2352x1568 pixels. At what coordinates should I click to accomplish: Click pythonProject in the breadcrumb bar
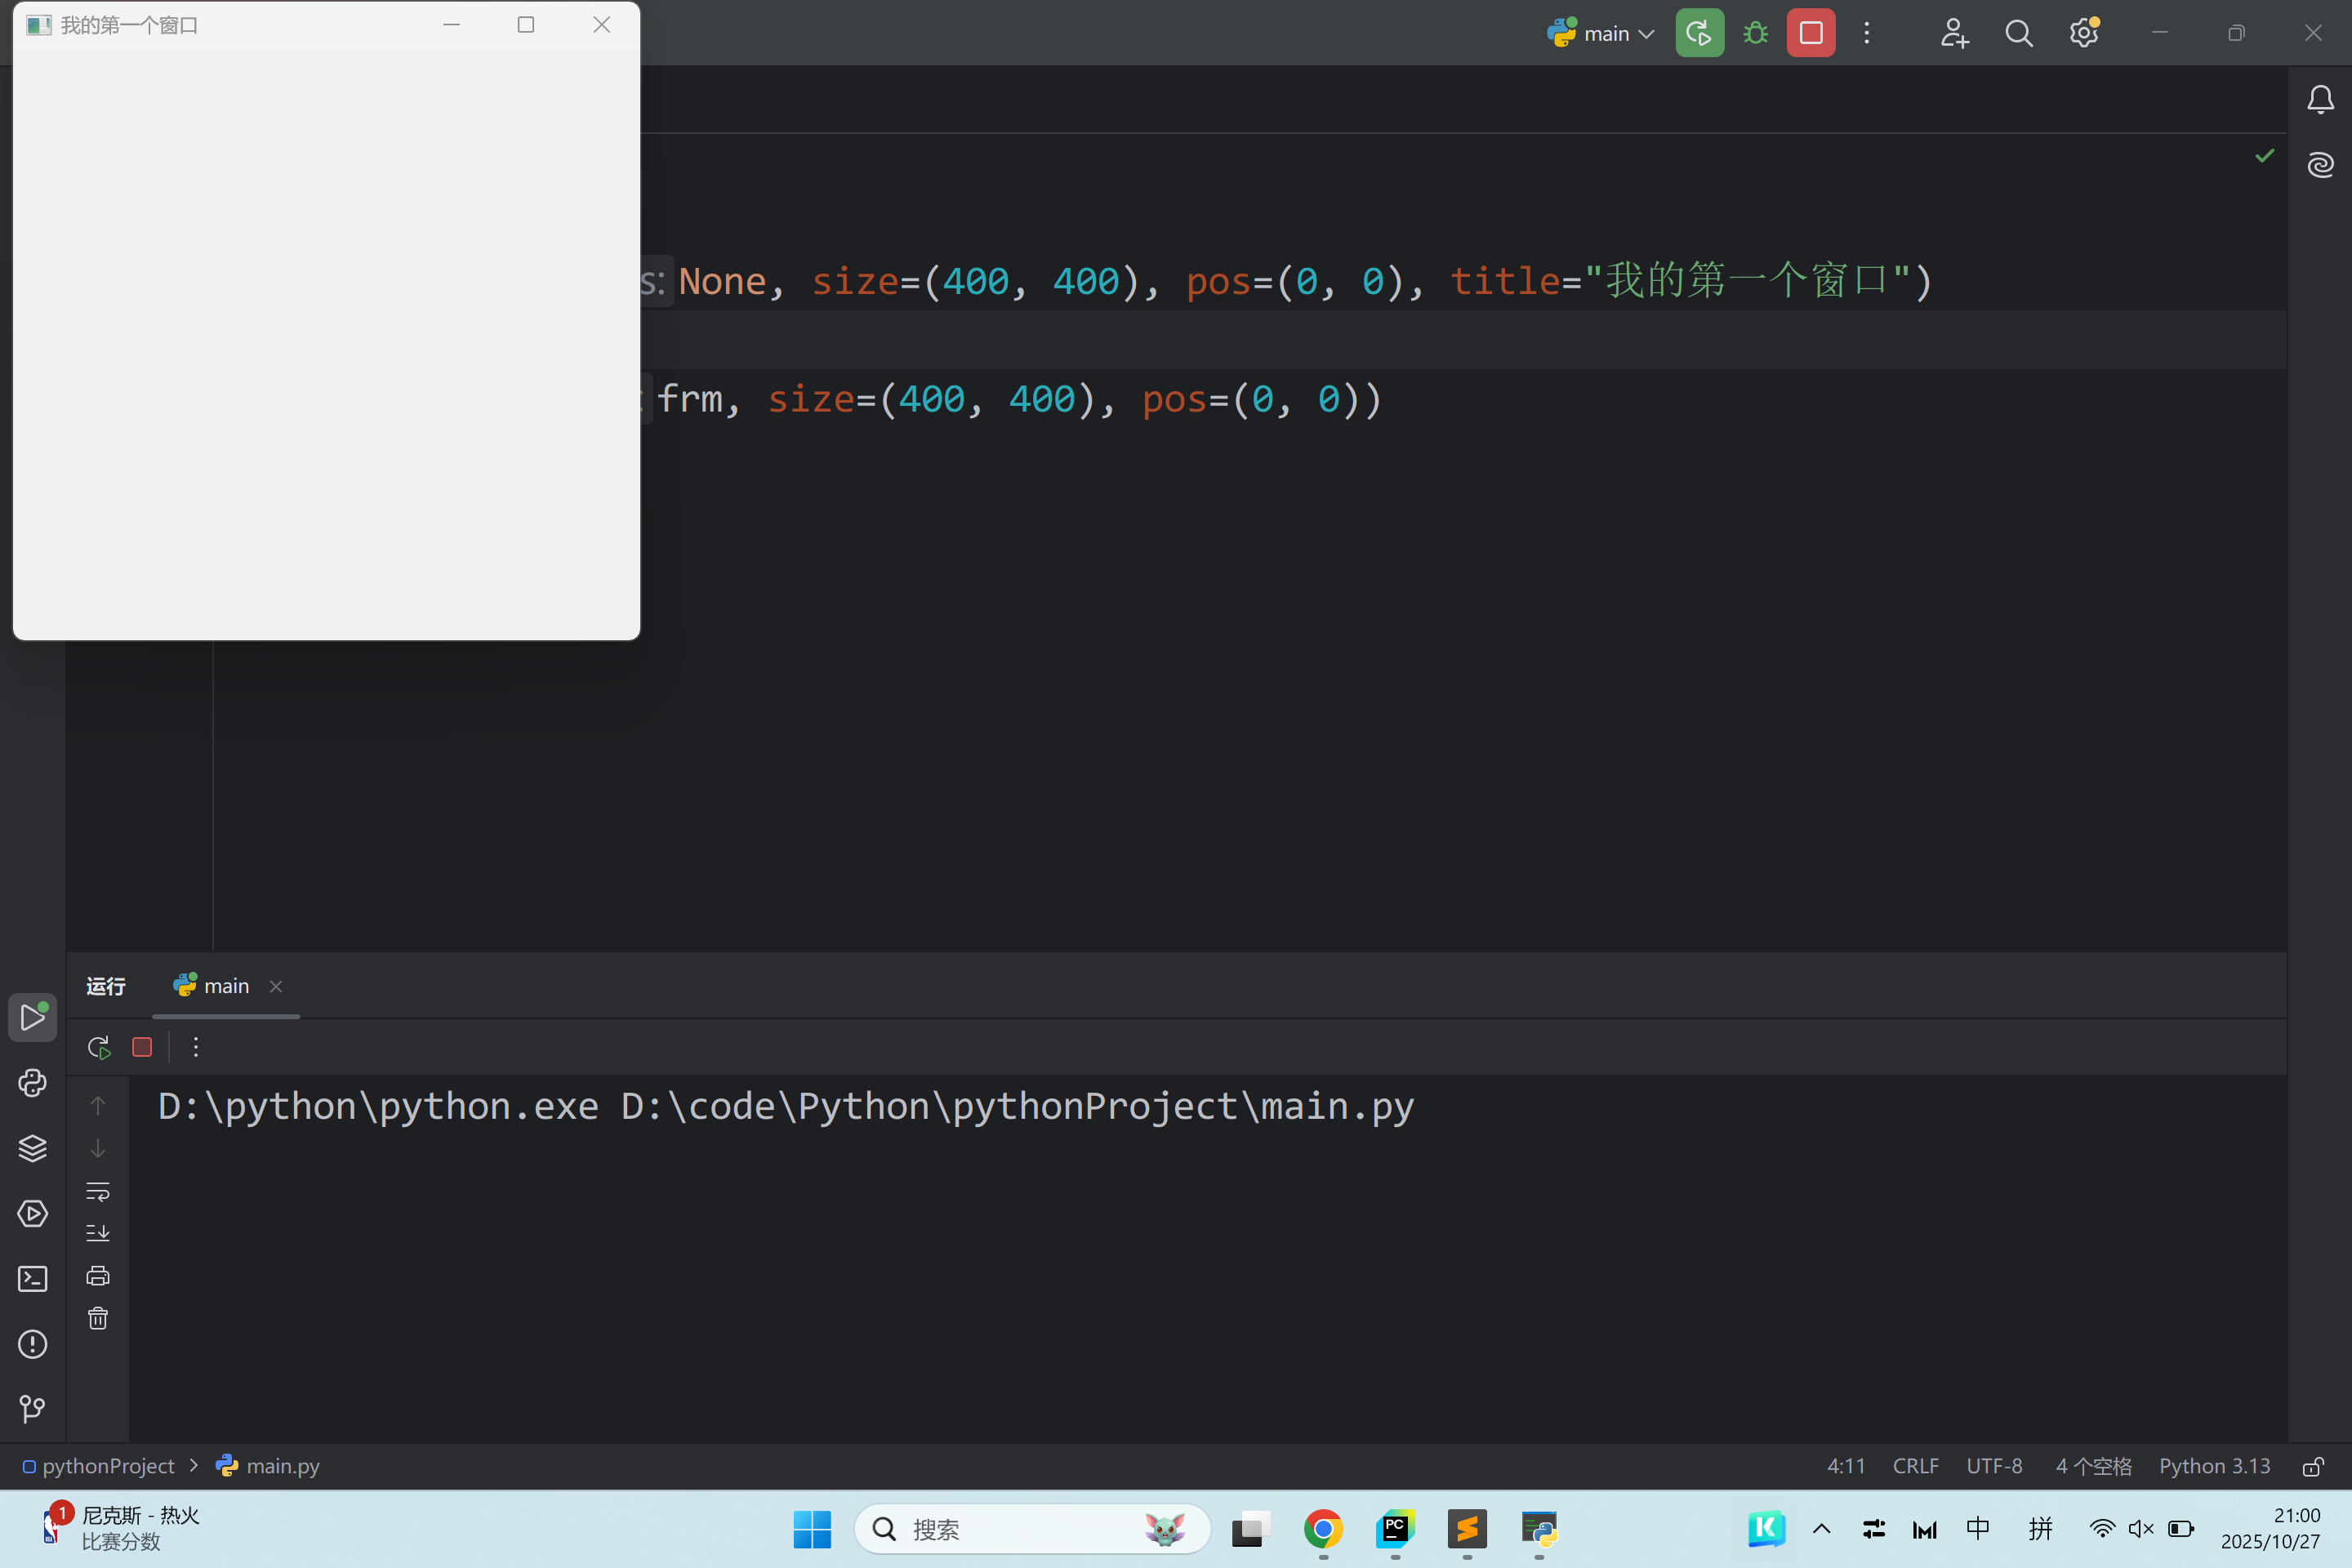(x=107, y=1466)
